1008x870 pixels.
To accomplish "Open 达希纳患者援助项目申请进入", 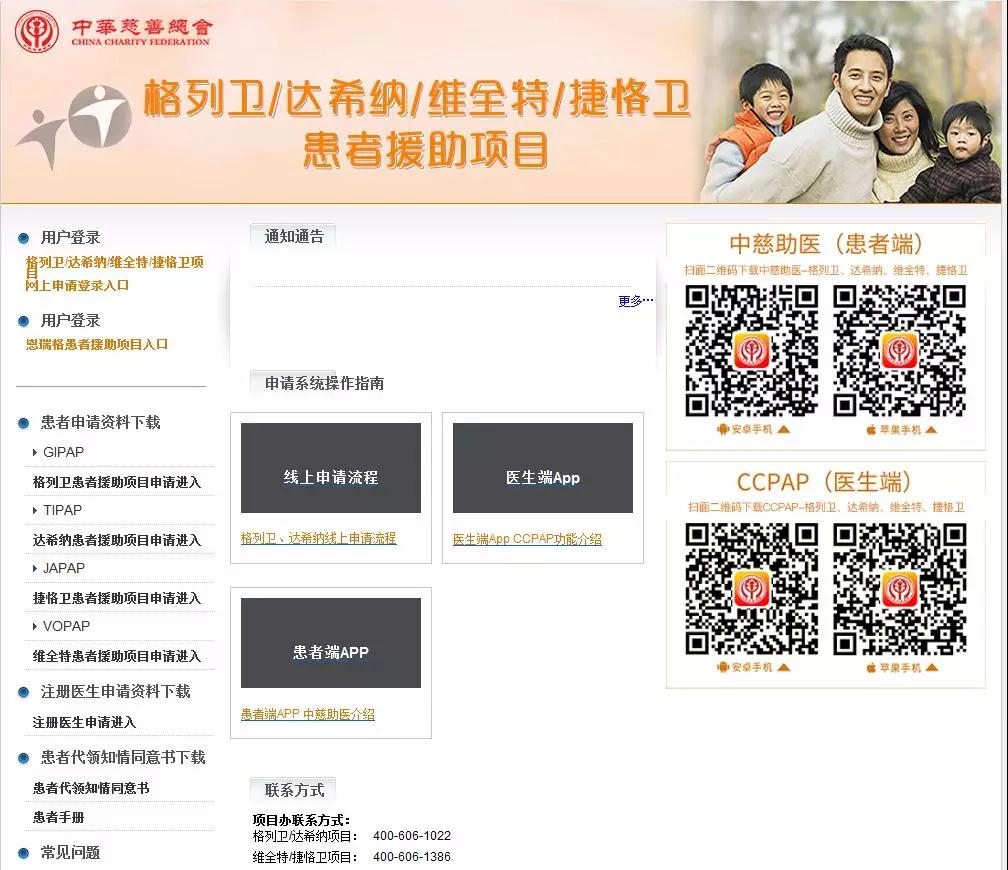I will (117, 540).
